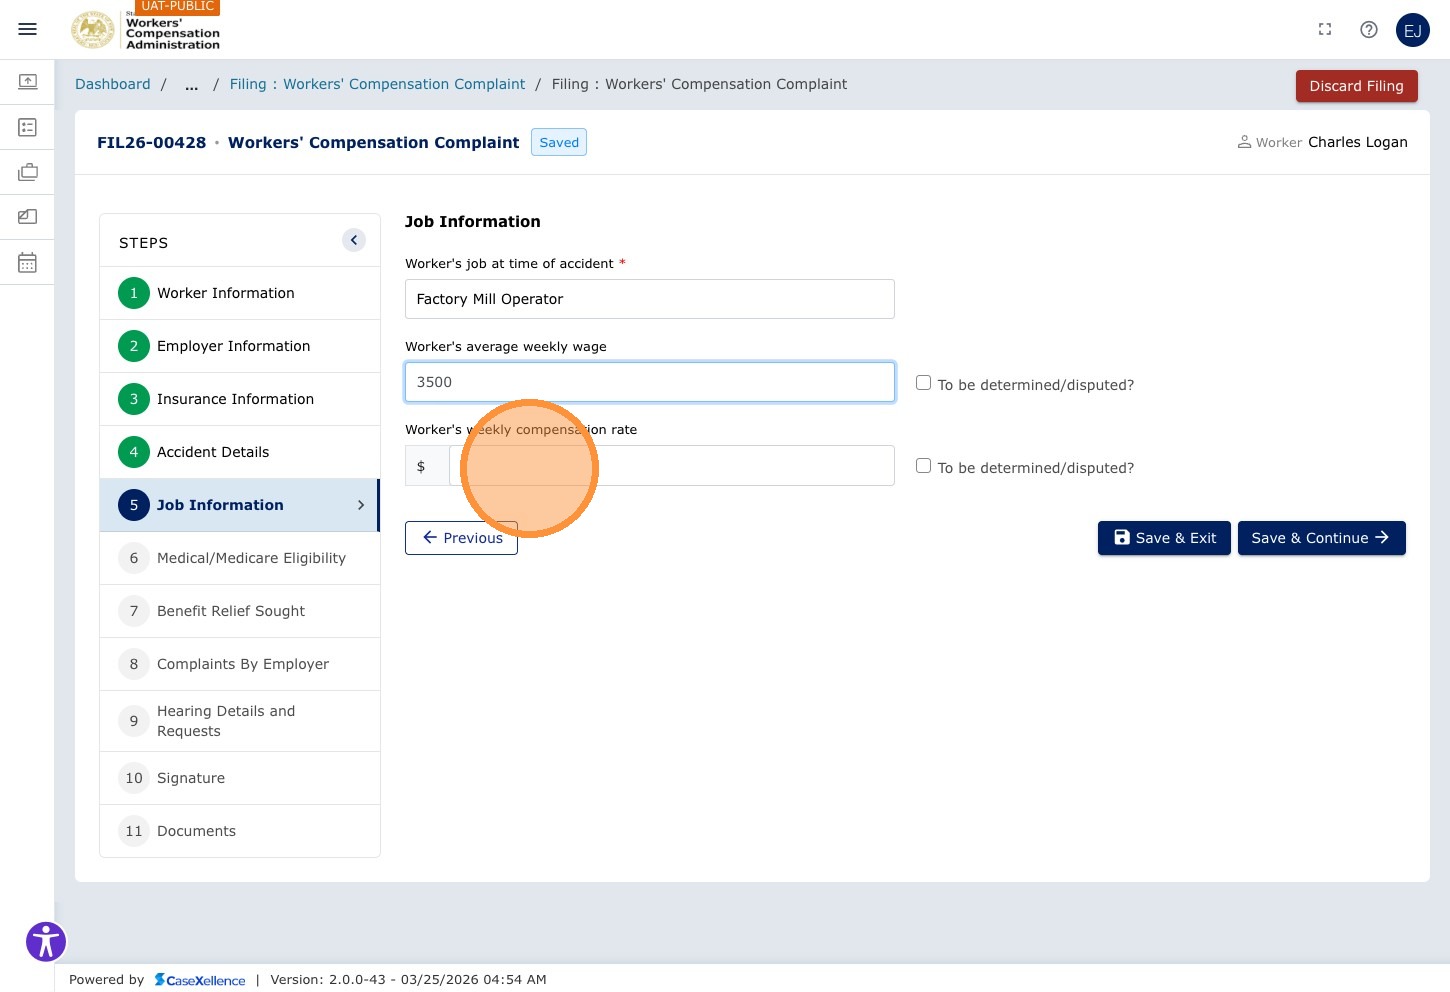Click the version text 2.0.0-43
The width and height of the screenshot is (1450, 992).
357,980
